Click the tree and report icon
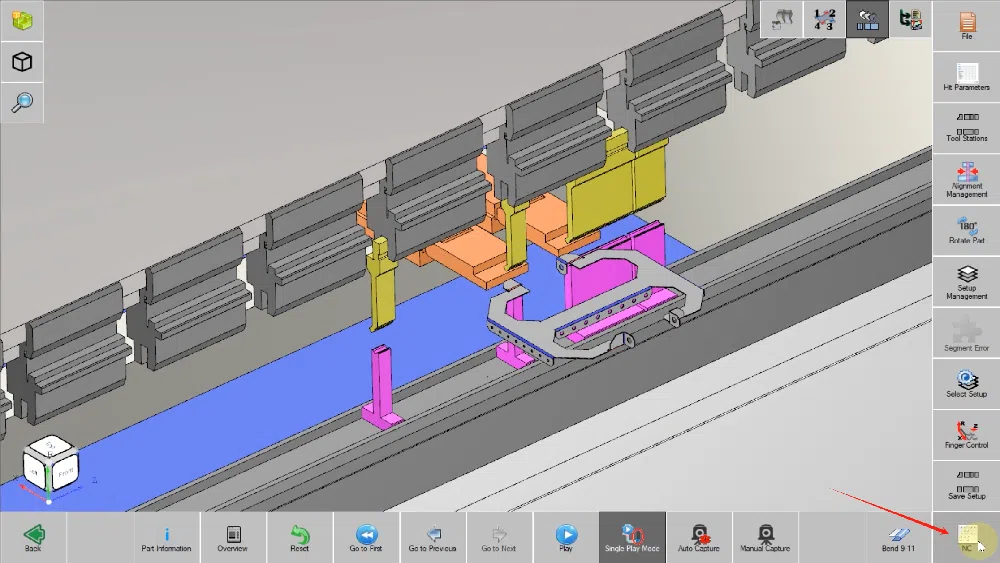Screen dimensions: 1000x563 910,19
